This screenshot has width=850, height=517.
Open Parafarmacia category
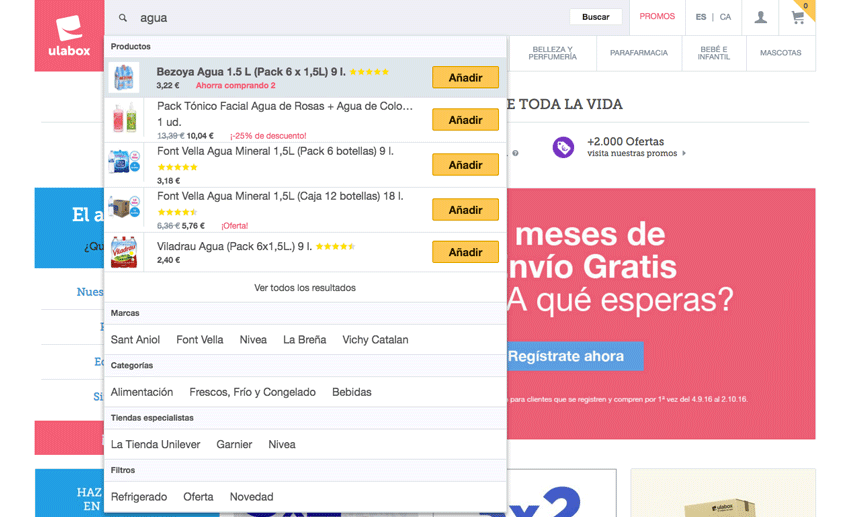pos(639,53)
